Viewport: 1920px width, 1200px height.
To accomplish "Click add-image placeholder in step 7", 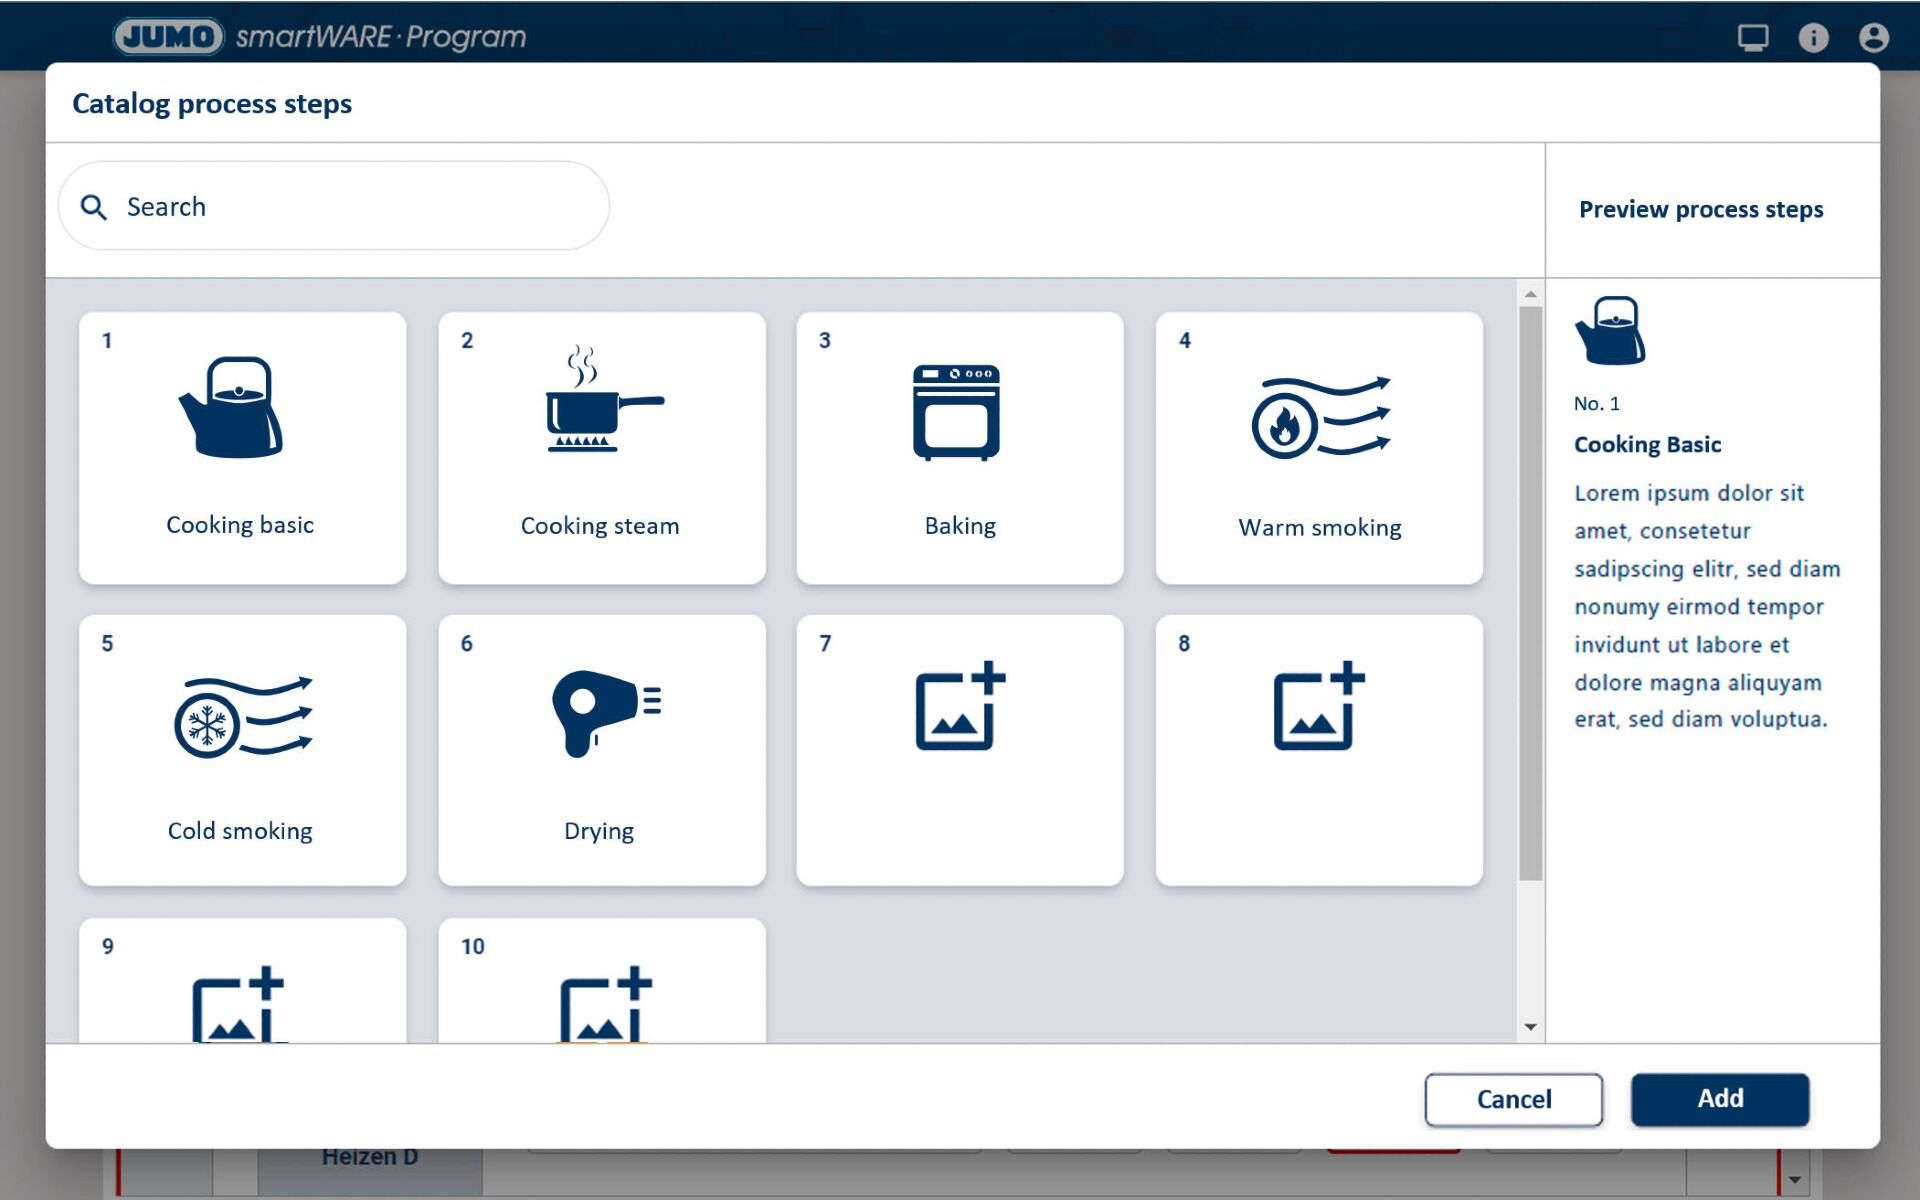I will [959, 706].
